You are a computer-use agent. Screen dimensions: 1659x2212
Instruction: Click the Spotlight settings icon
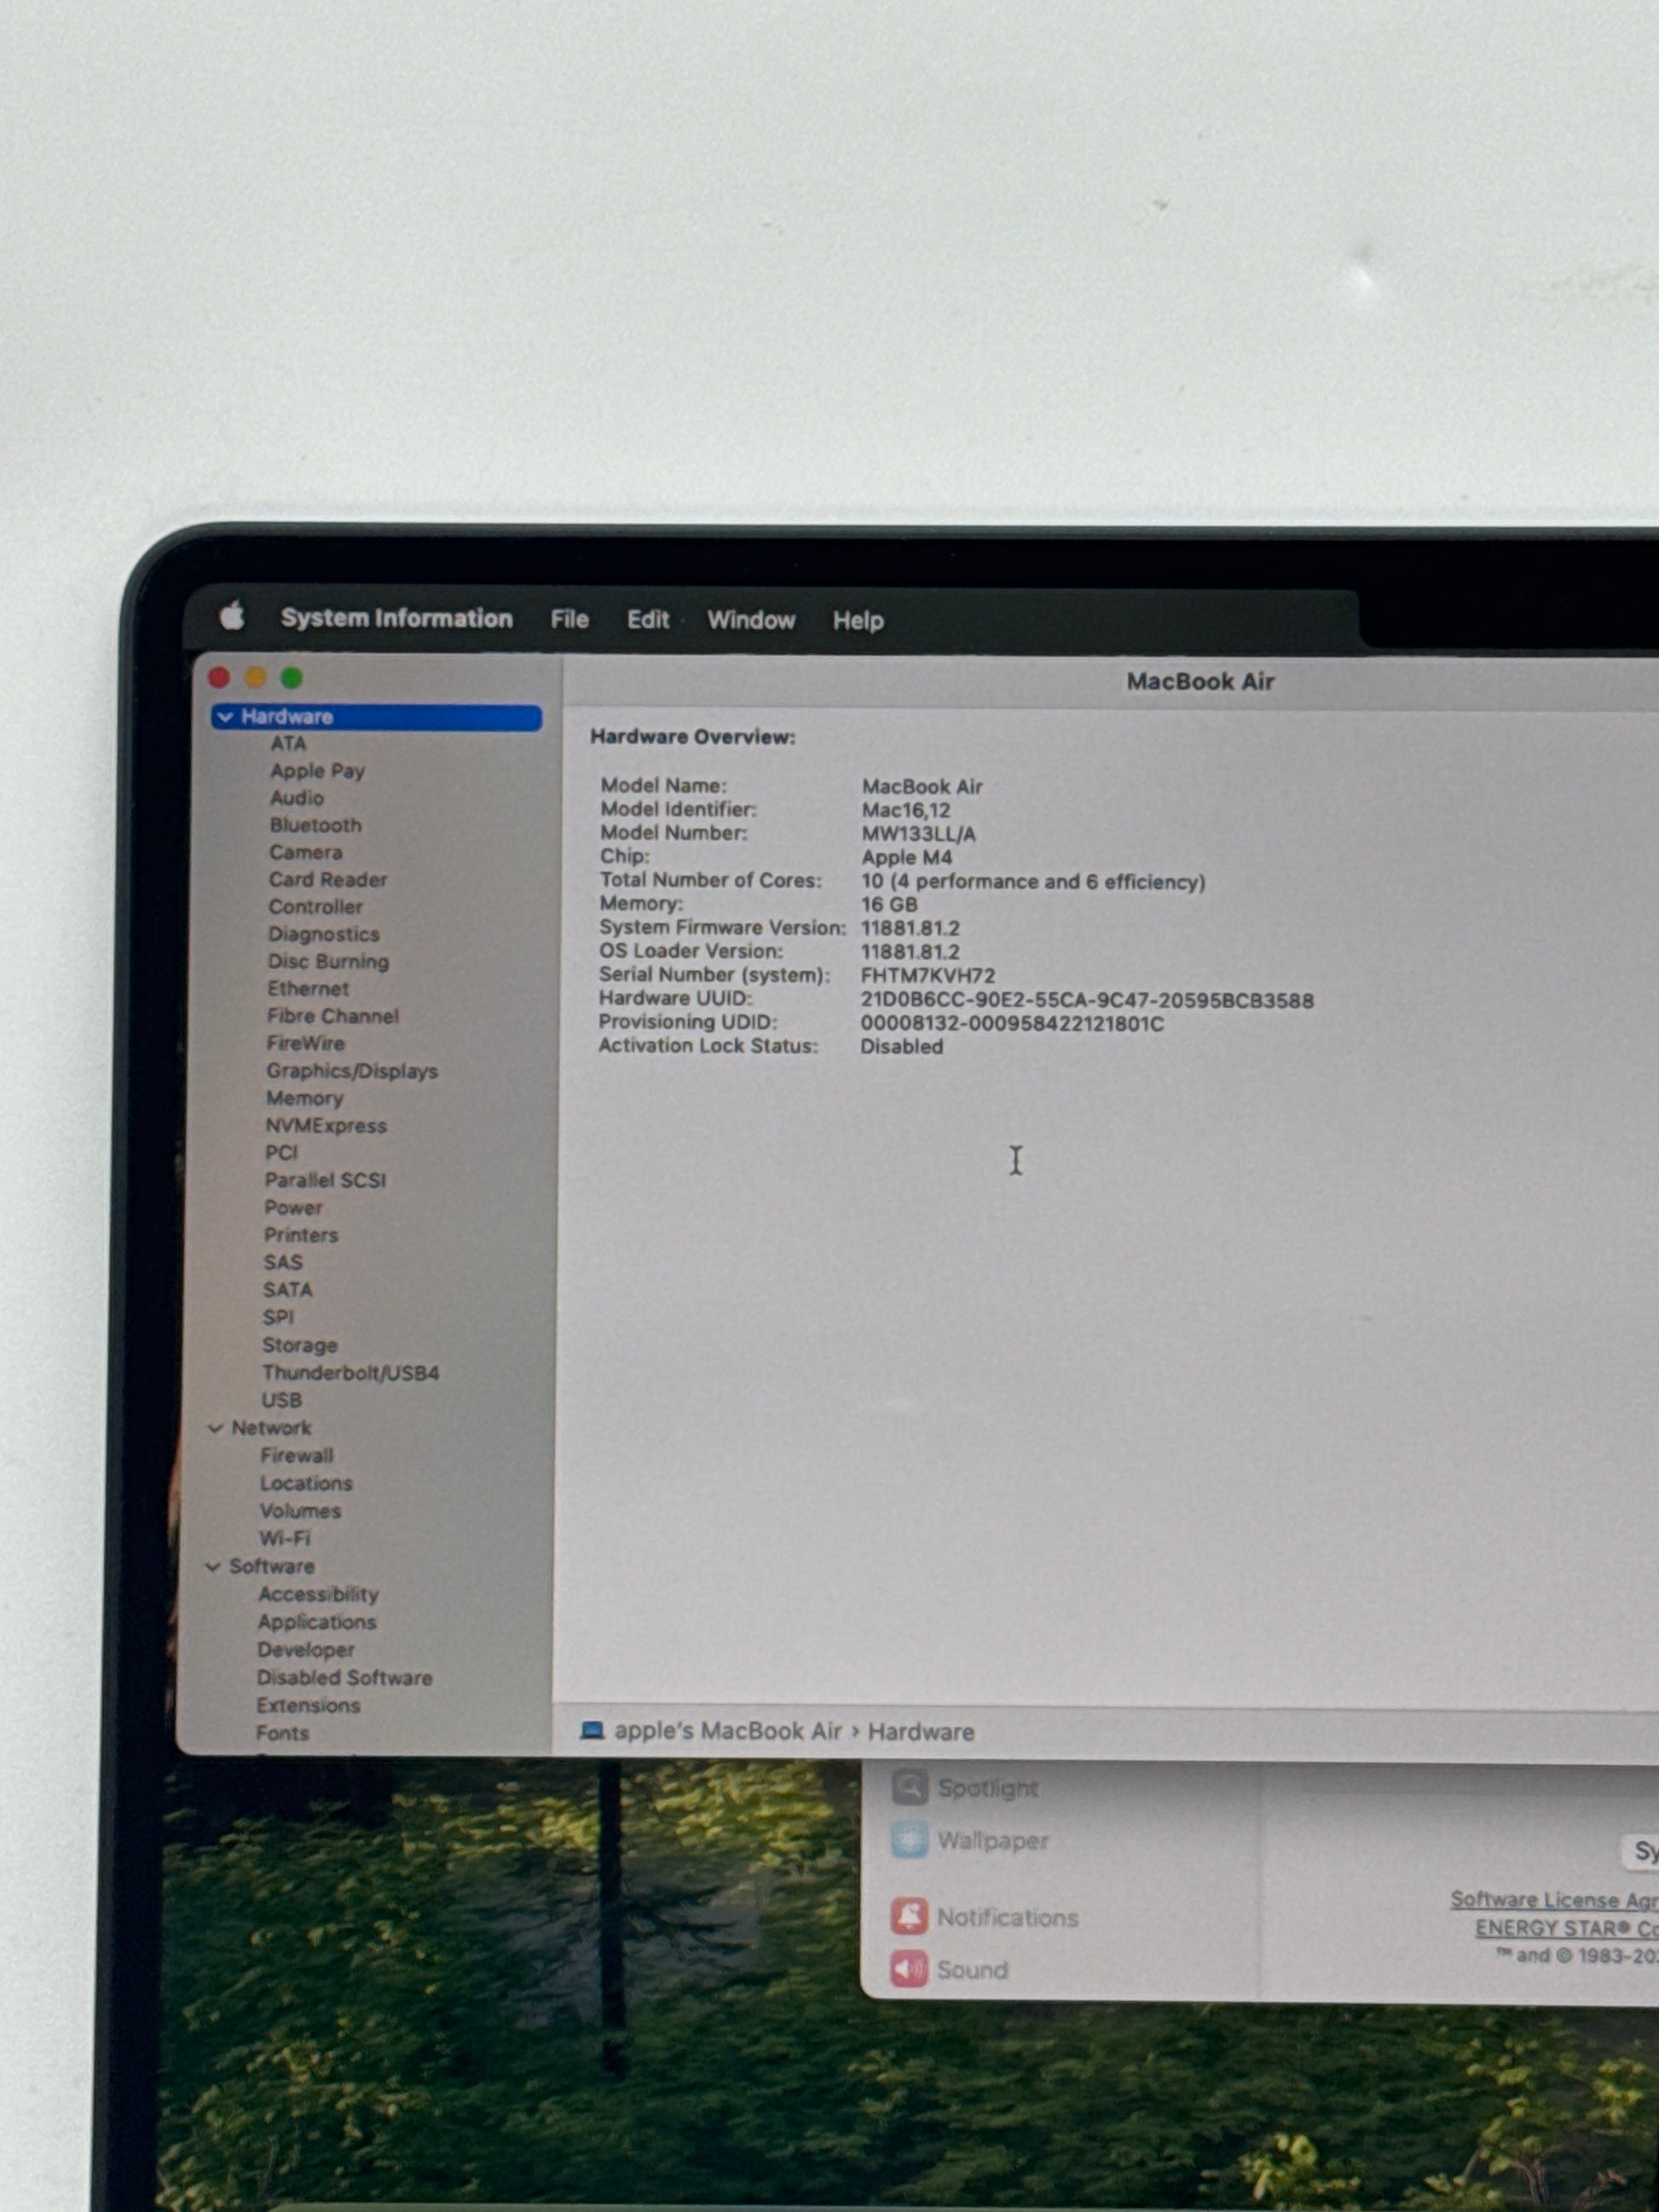pos(909,1786)
